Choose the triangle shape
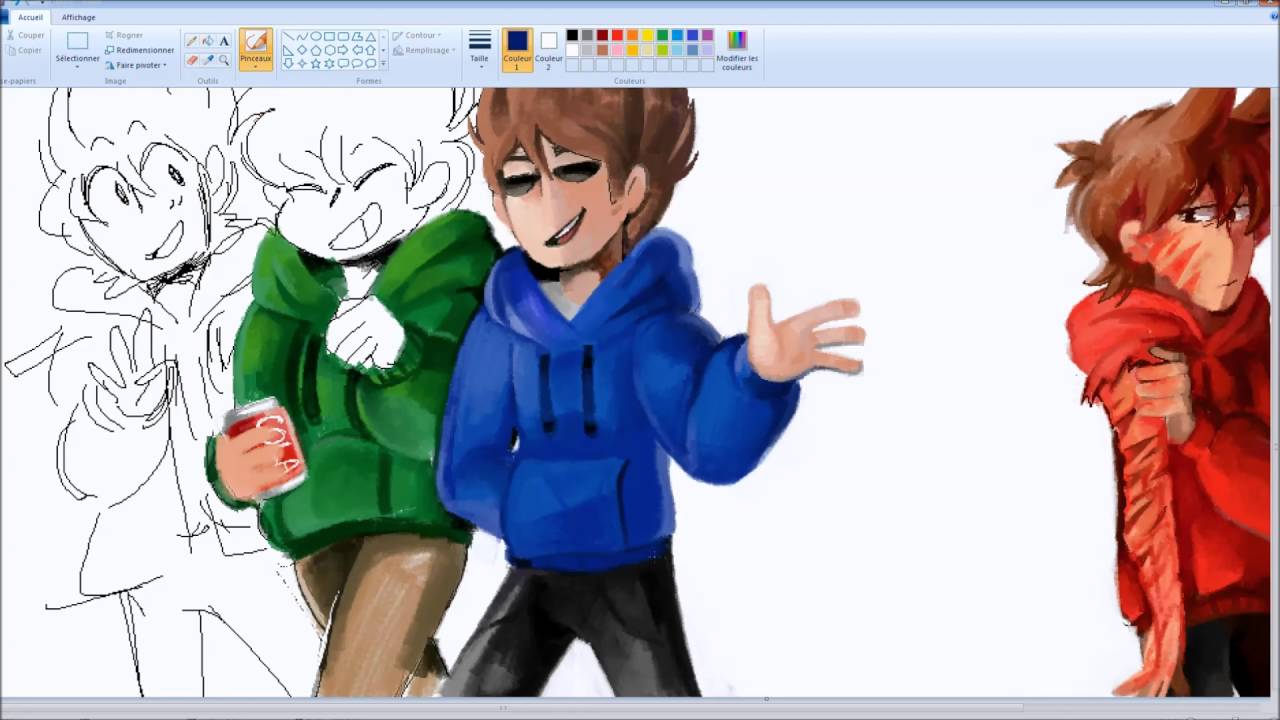This screenshot has height=720, width=1280. pyautogui.click(x=371, y=36)
